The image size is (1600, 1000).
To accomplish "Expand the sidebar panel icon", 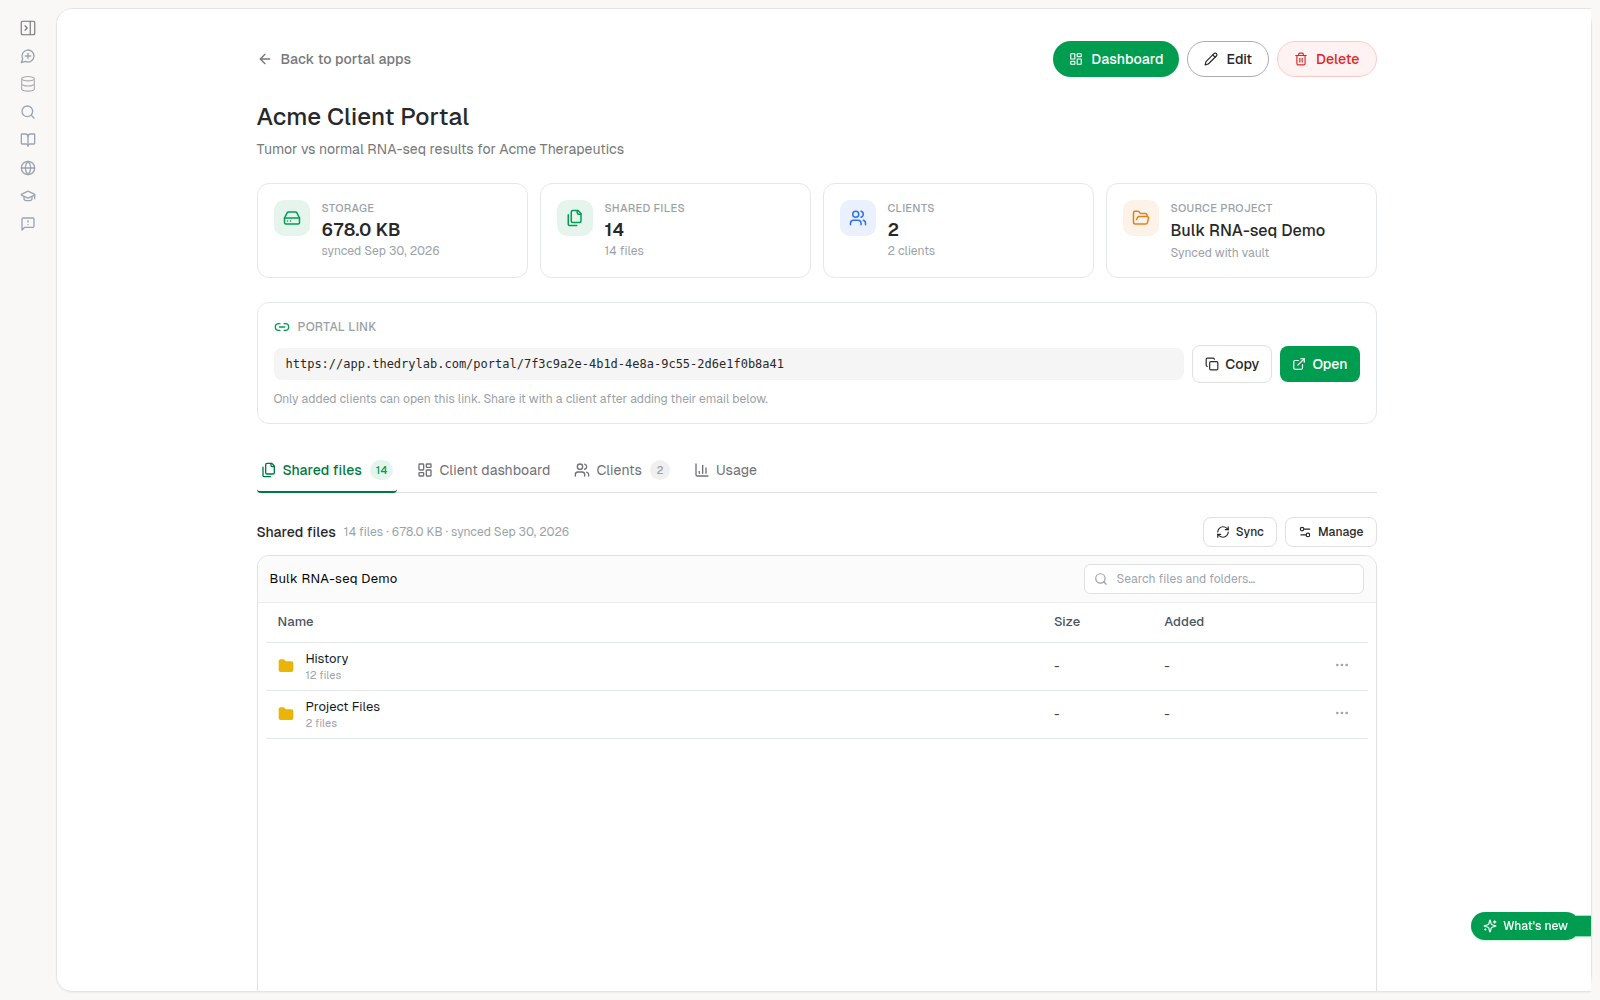I will tap(28, 28).
